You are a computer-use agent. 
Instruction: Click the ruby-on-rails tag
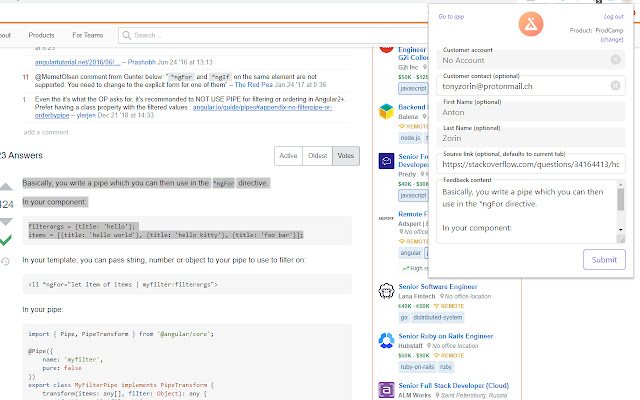[417, 367]
